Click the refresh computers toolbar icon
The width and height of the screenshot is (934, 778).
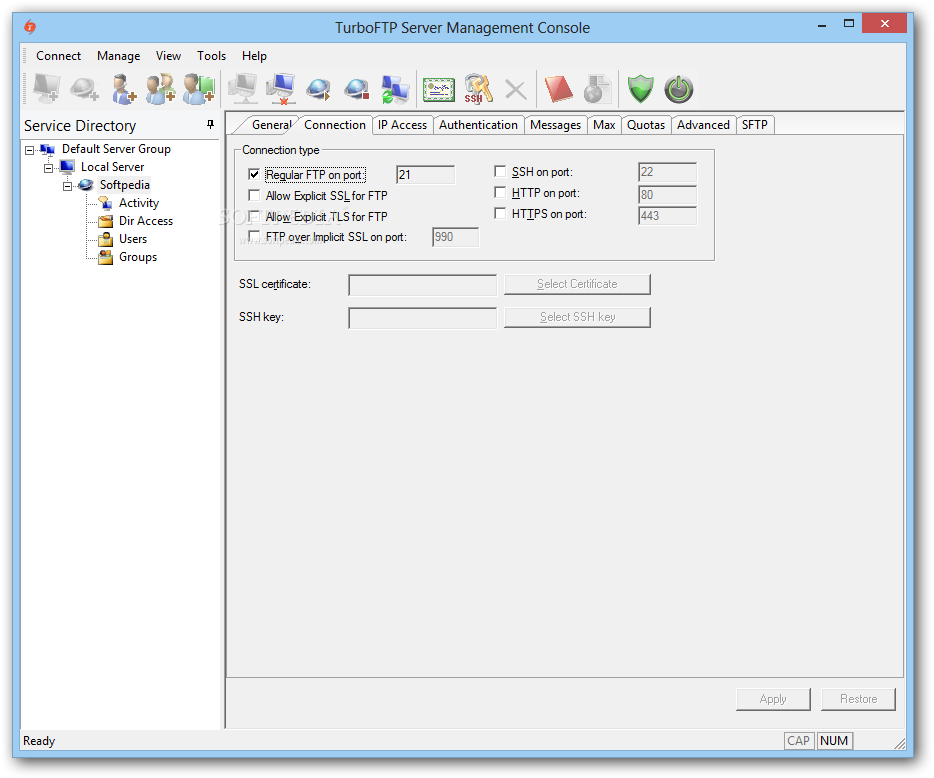[395, 89]
